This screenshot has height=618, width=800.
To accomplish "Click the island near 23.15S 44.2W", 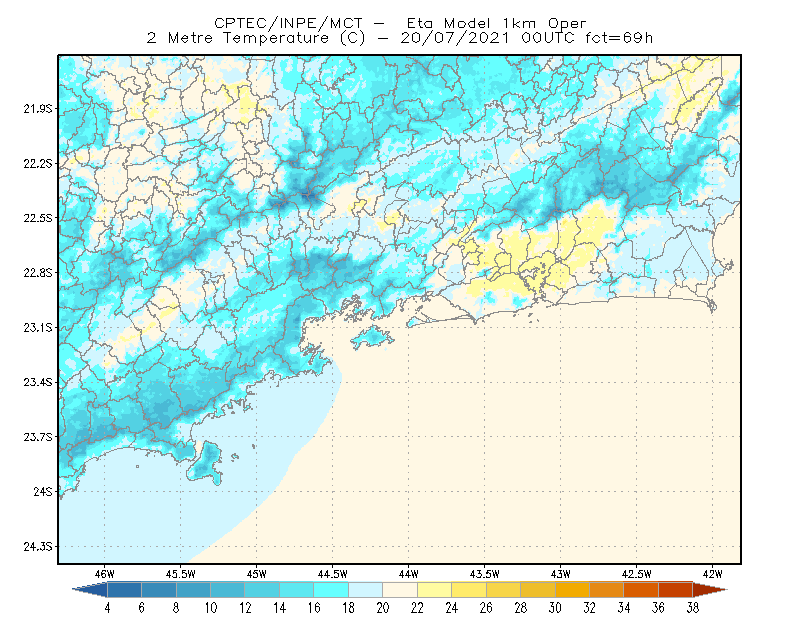I will click(372, 338).
